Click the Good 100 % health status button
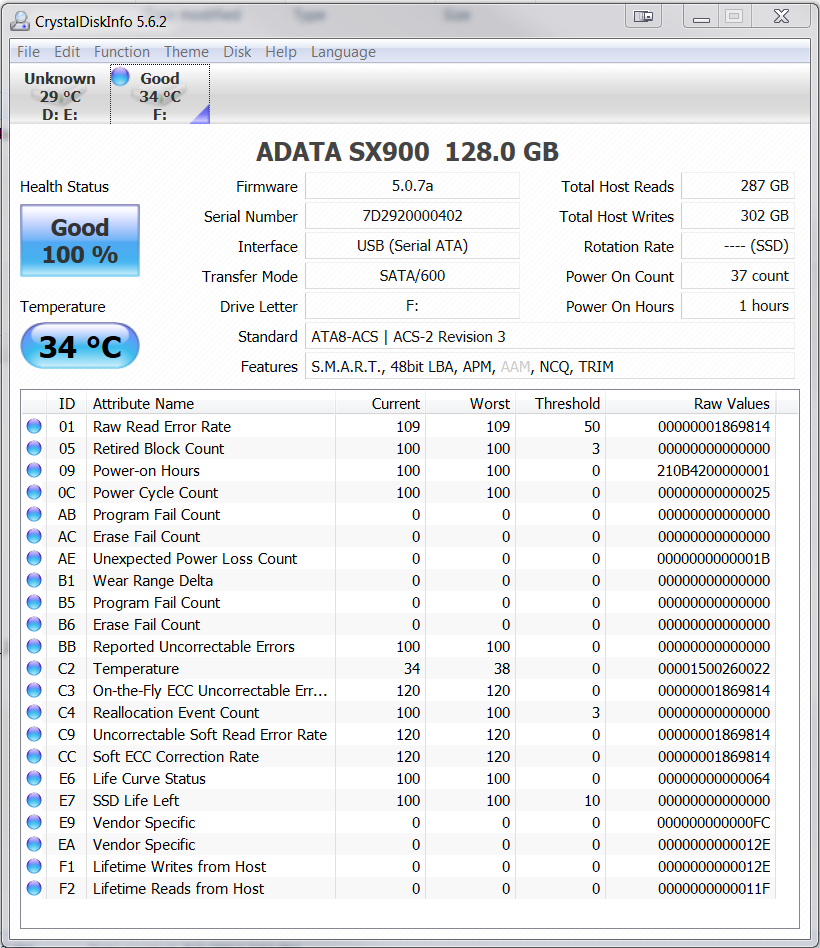820x948 pixels. [80, 241]
